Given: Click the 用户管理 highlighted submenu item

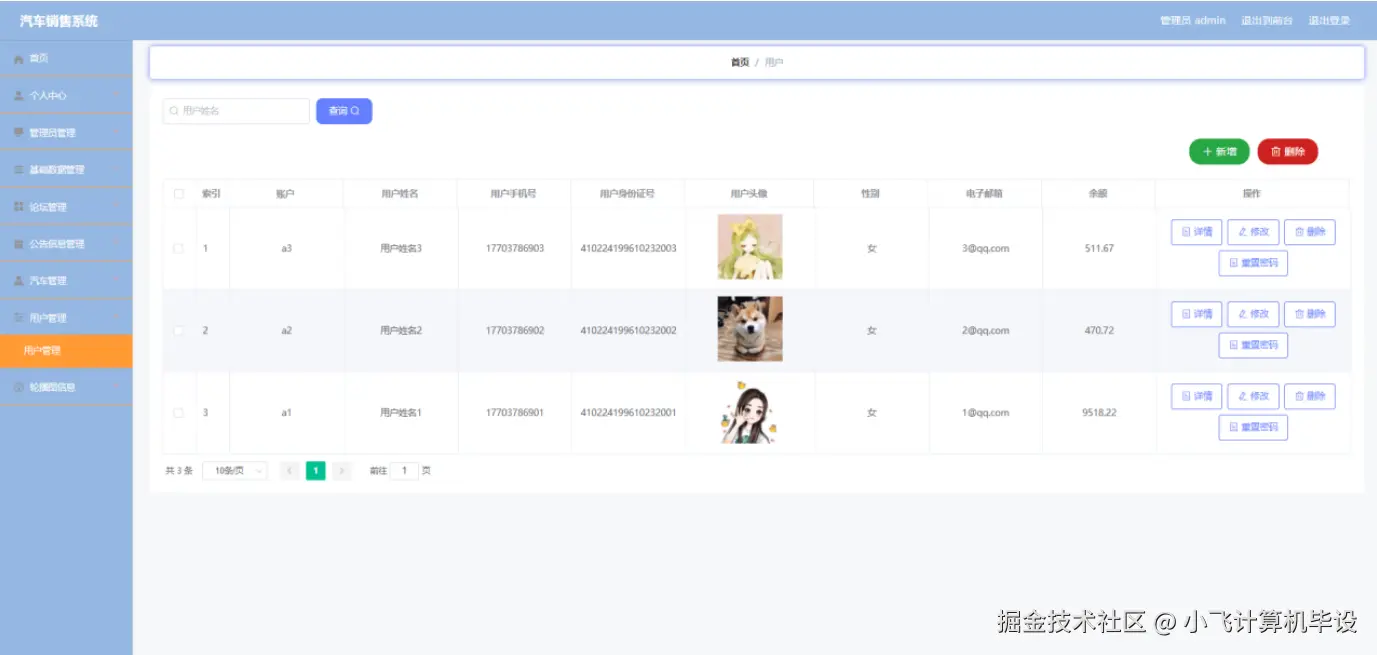Looking at the screenshot, I should coord(67,351).
